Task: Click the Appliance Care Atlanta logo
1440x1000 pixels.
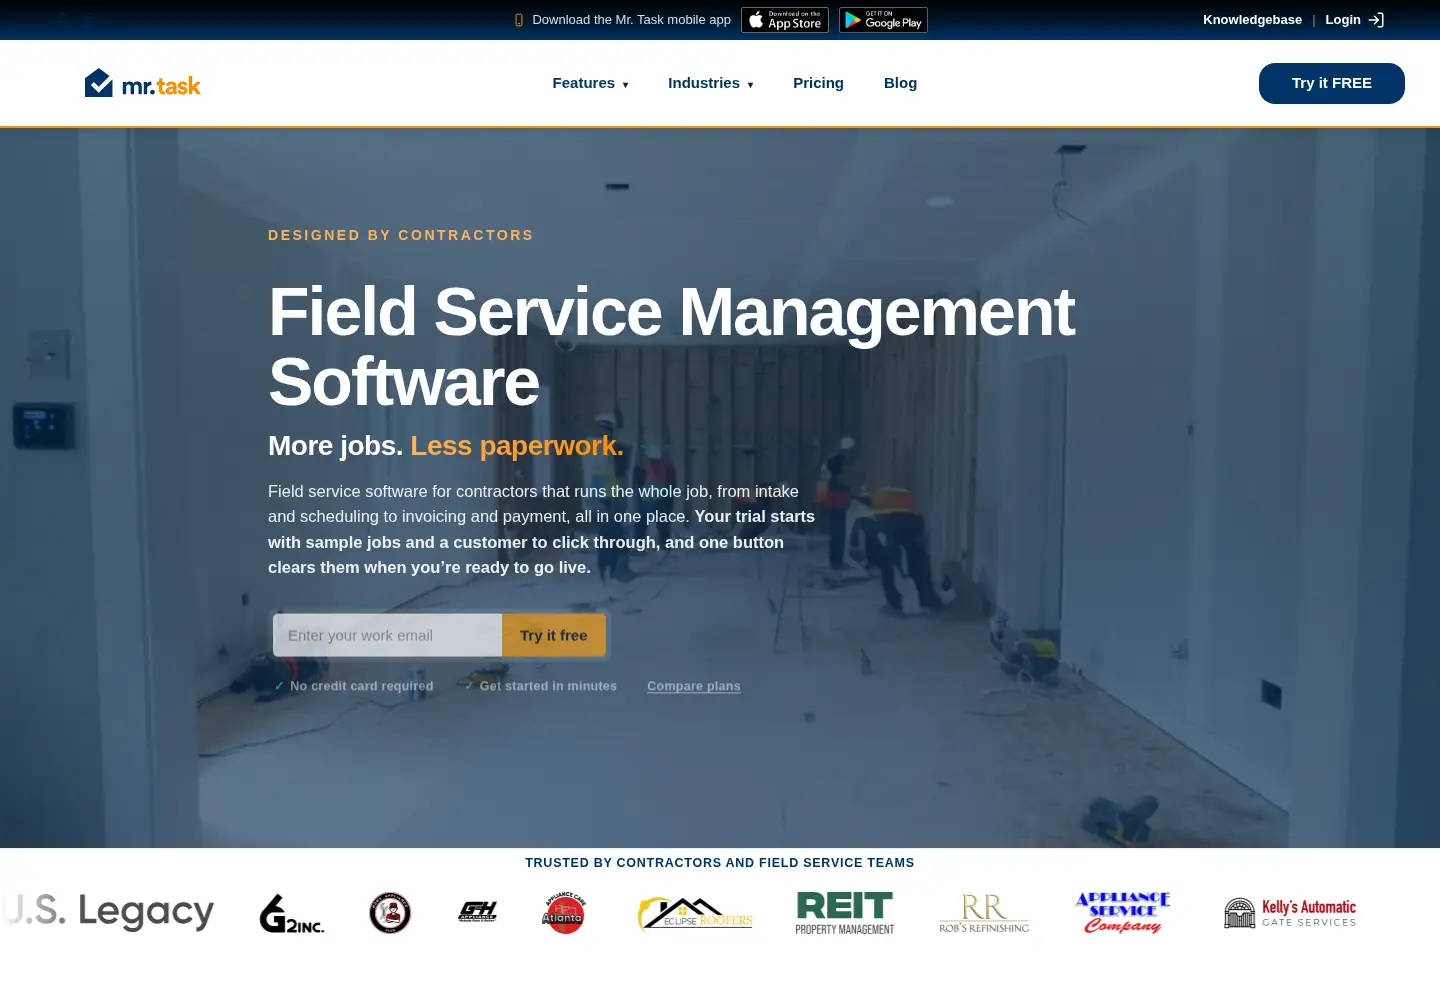Action: click(564, 913)
